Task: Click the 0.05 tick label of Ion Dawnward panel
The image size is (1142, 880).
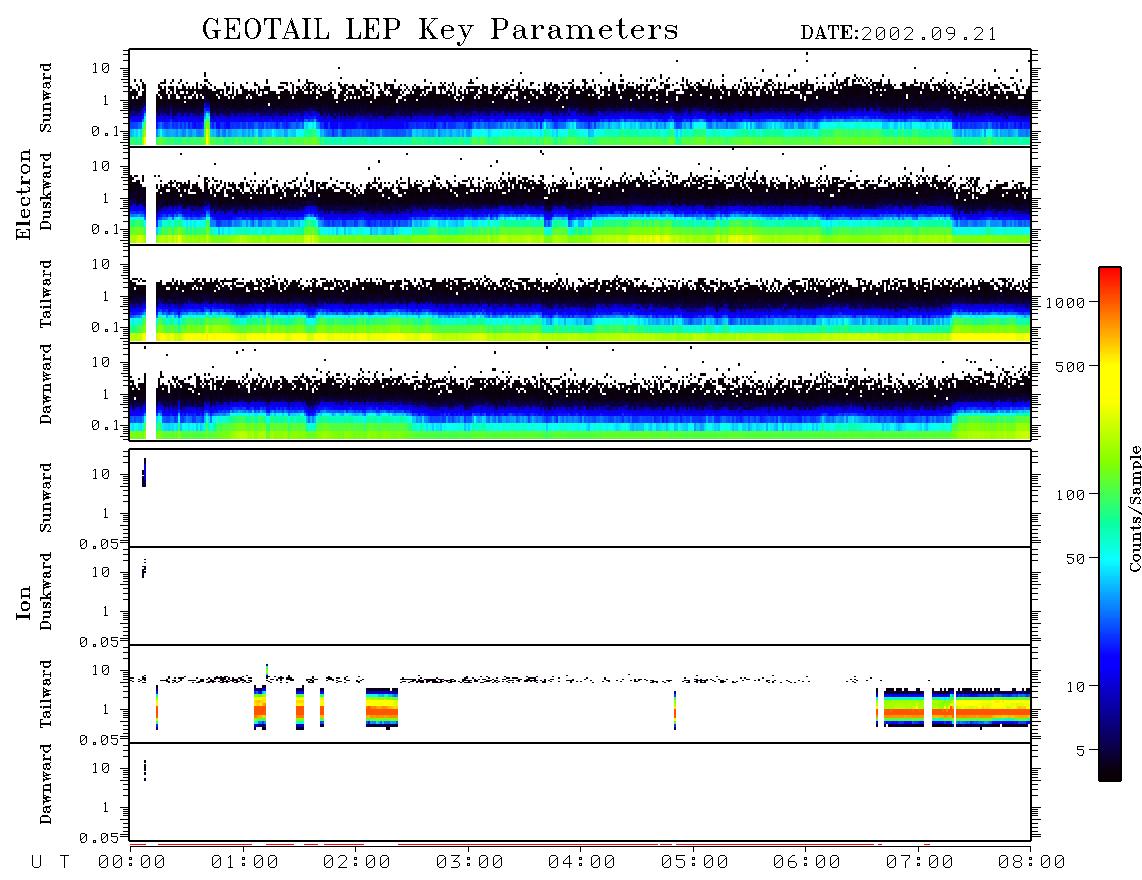Action: pyautogui.click(x=98, y=838)
